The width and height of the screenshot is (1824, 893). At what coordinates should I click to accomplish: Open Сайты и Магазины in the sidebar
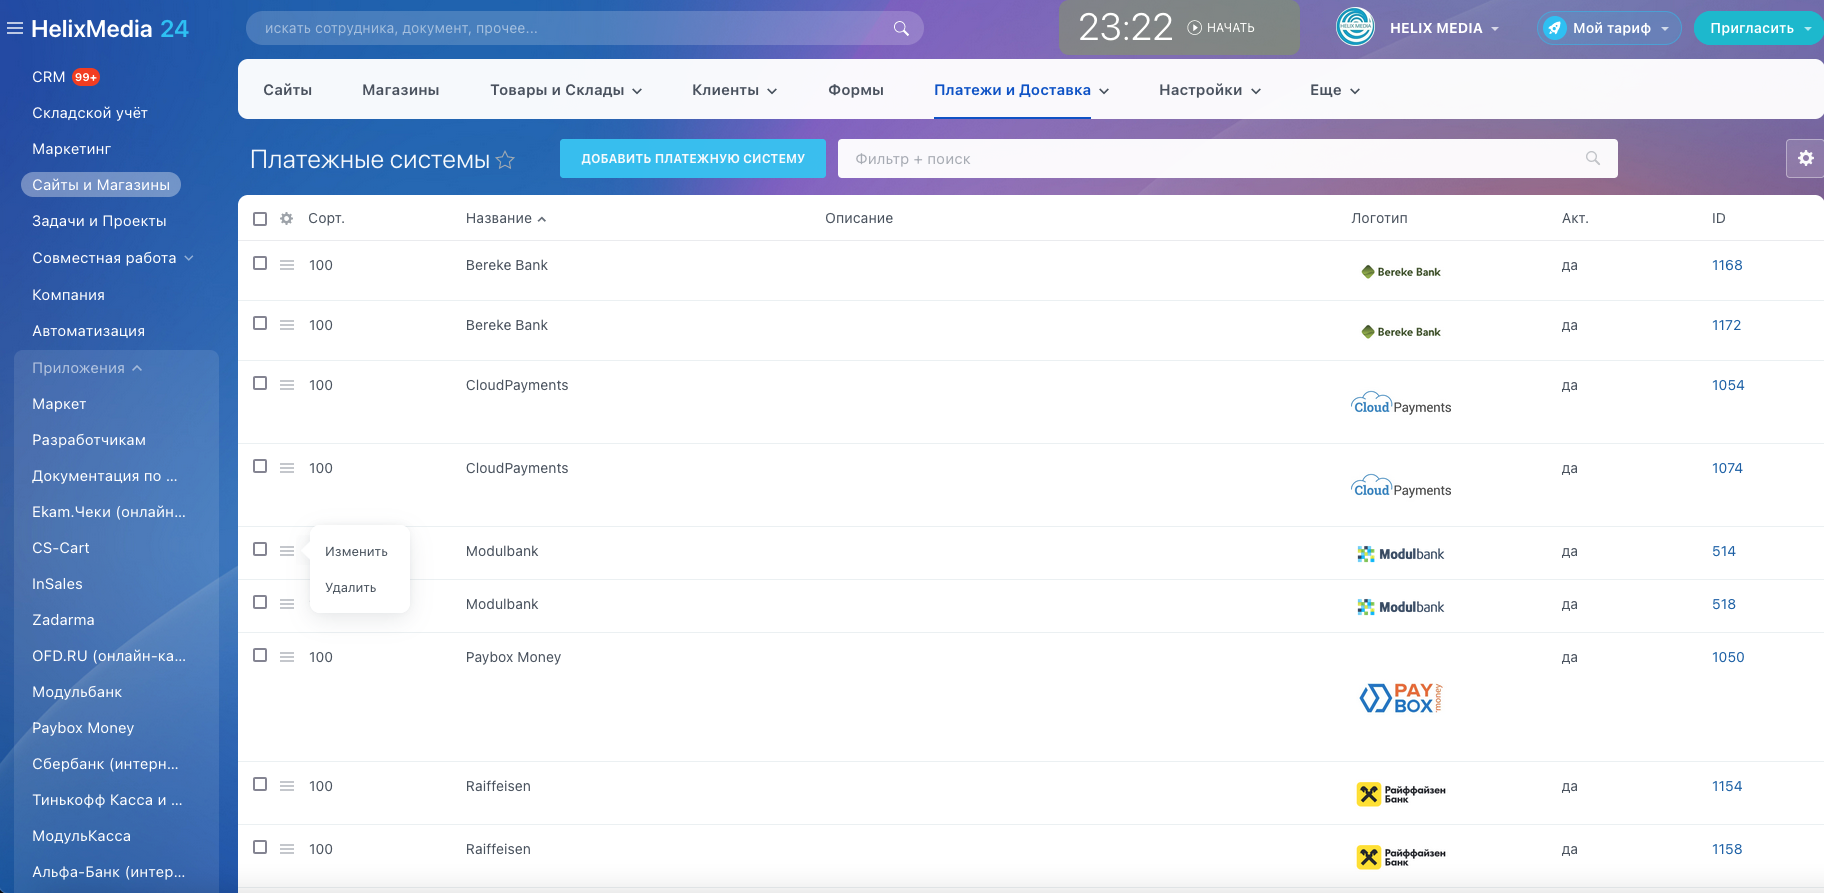[x=101, y=185]
